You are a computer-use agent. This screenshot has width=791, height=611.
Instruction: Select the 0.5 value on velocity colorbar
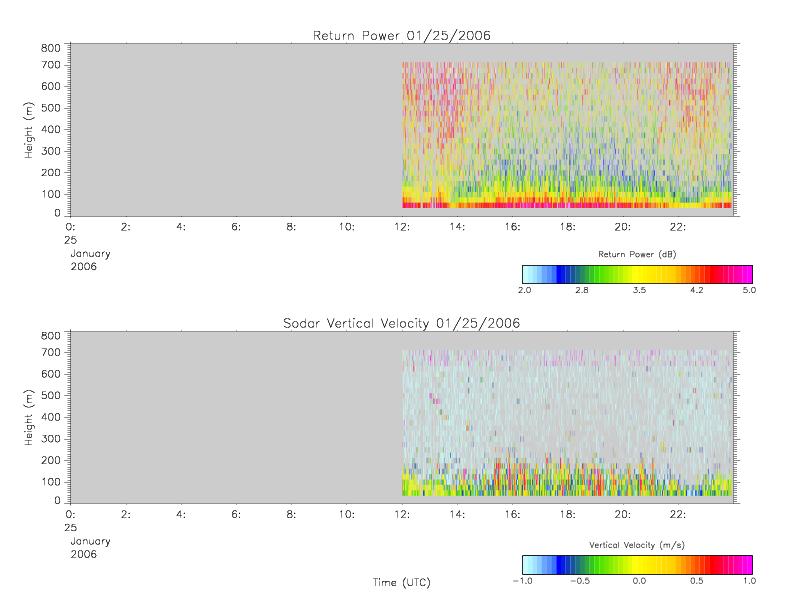(x=697, y=581)
